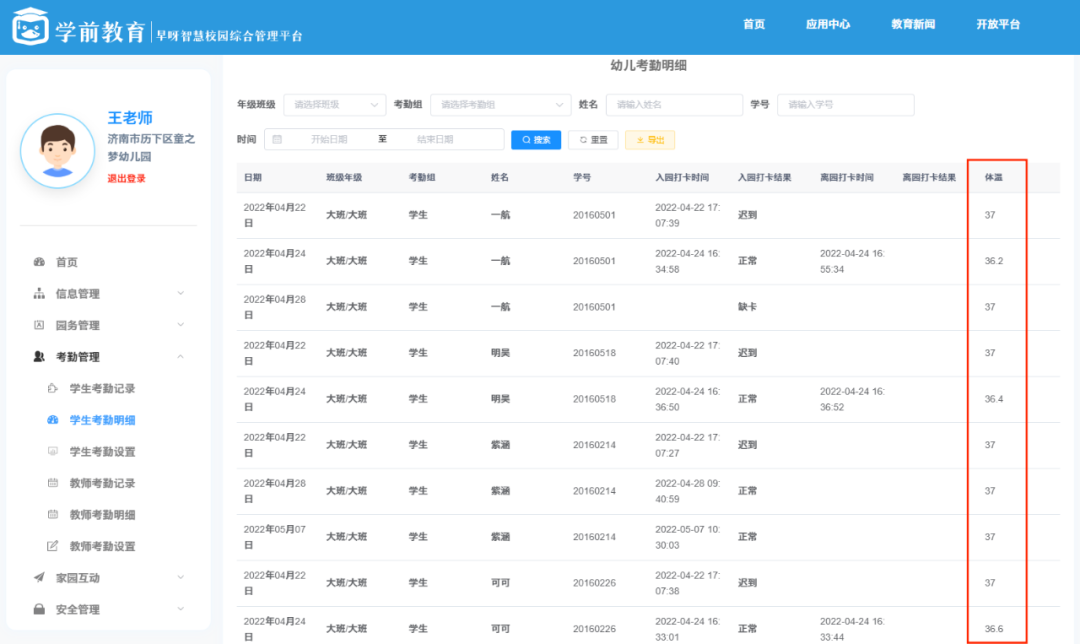
Task: Click the 离园打卡时间 column header
Action: 847,177
